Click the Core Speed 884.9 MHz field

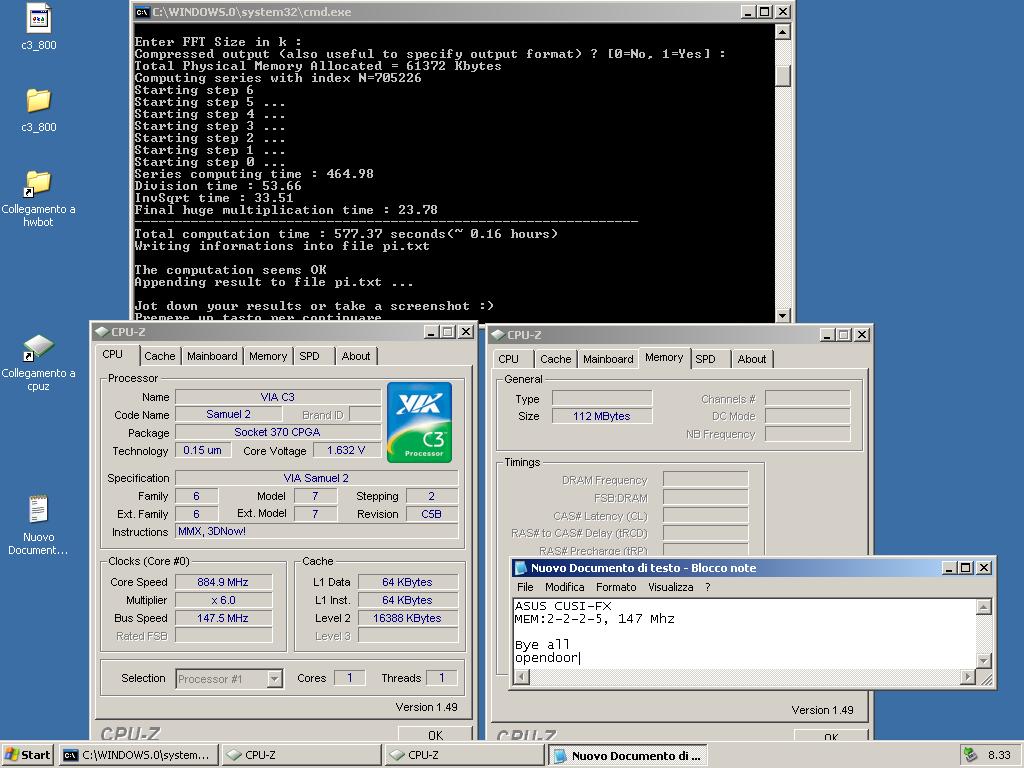coord(223,582)
